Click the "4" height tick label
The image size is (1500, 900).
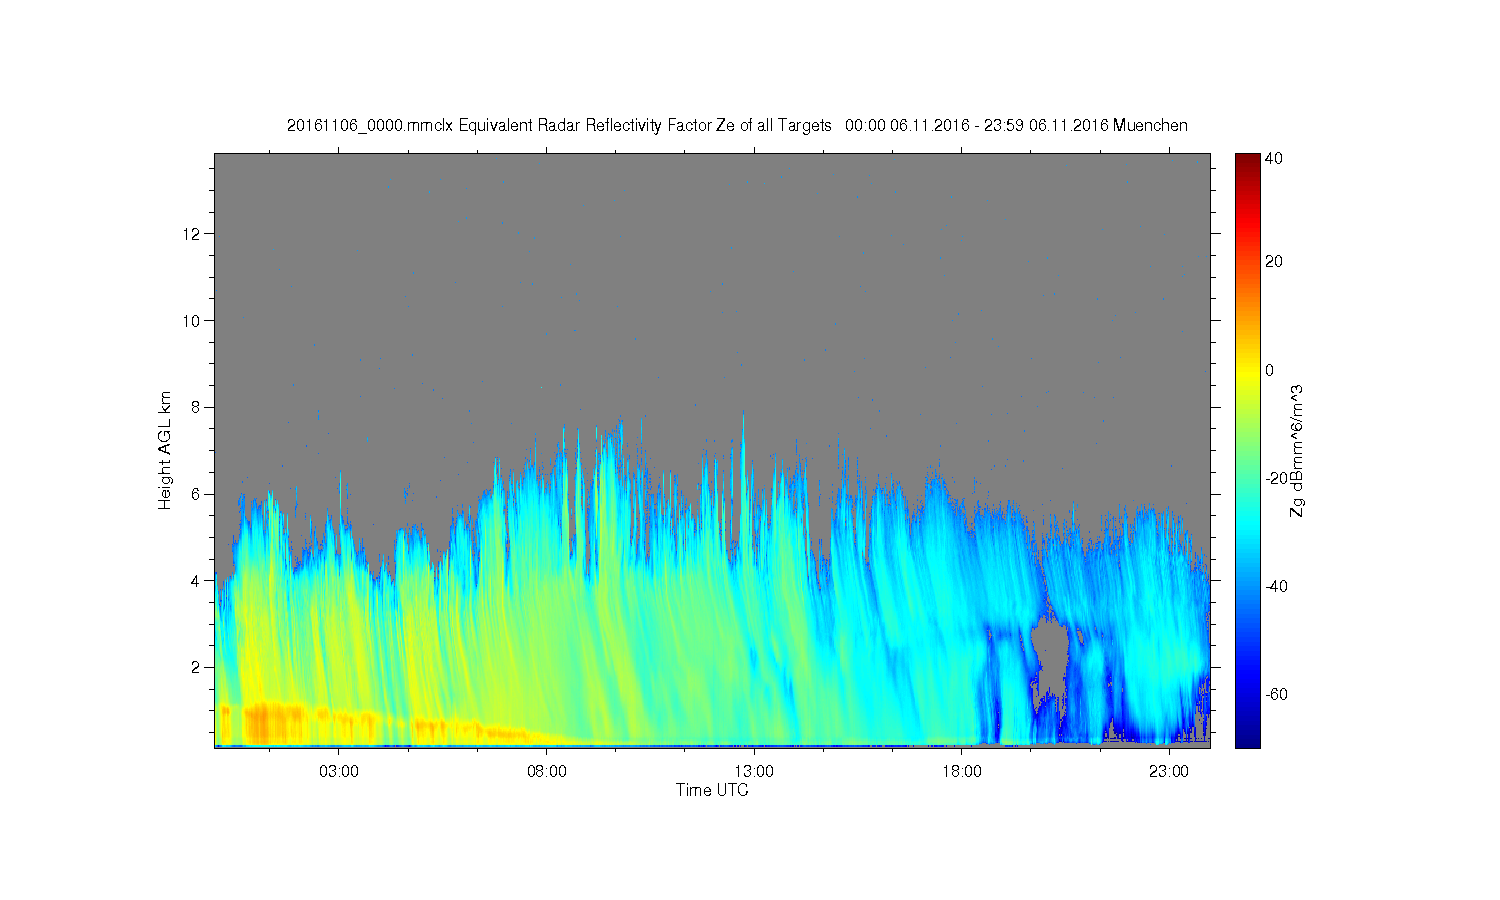tap(198, 580)
